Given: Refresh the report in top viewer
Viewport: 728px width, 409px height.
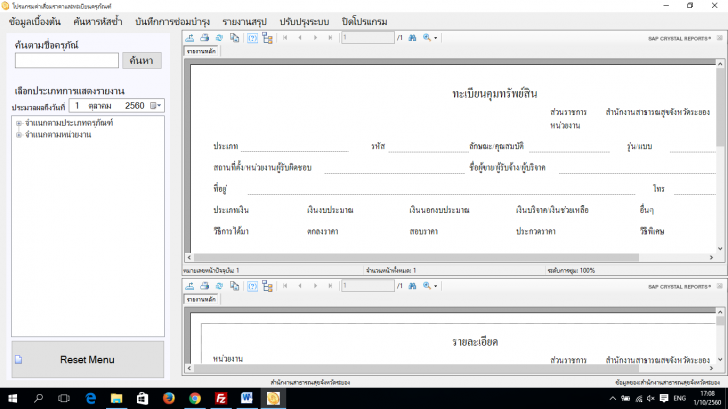Looking at the screenshot, I should (x=219, y=38).
